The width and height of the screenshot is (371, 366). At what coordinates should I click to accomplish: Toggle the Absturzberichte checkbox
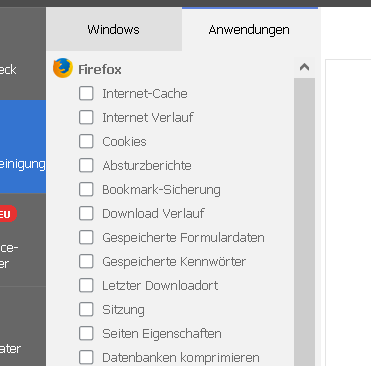[86, 165]
